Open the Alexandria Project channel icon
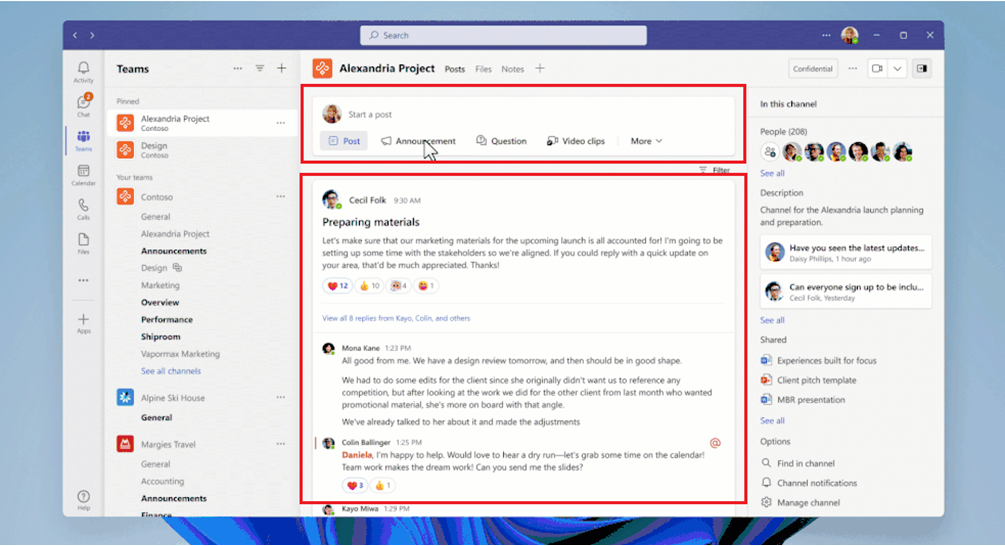Viewport: 1005px width, 546px height. click(x=322, y=68)
